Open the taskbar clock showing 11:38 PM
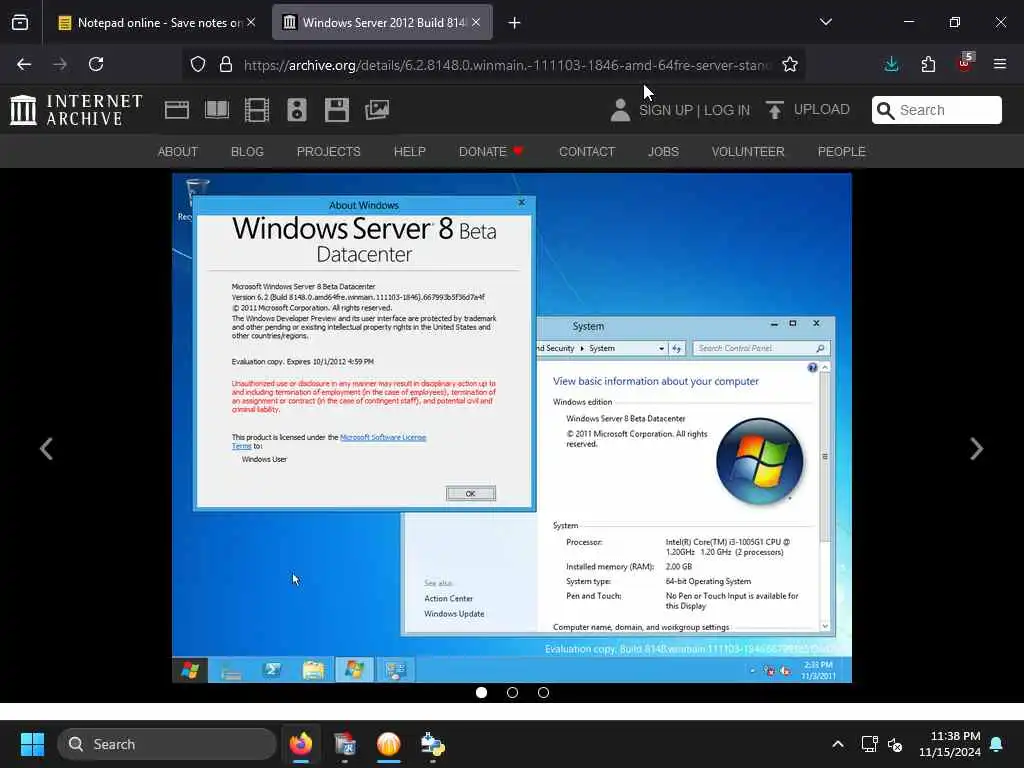Viewport: 1024px width, 768px height. [950, 744]
